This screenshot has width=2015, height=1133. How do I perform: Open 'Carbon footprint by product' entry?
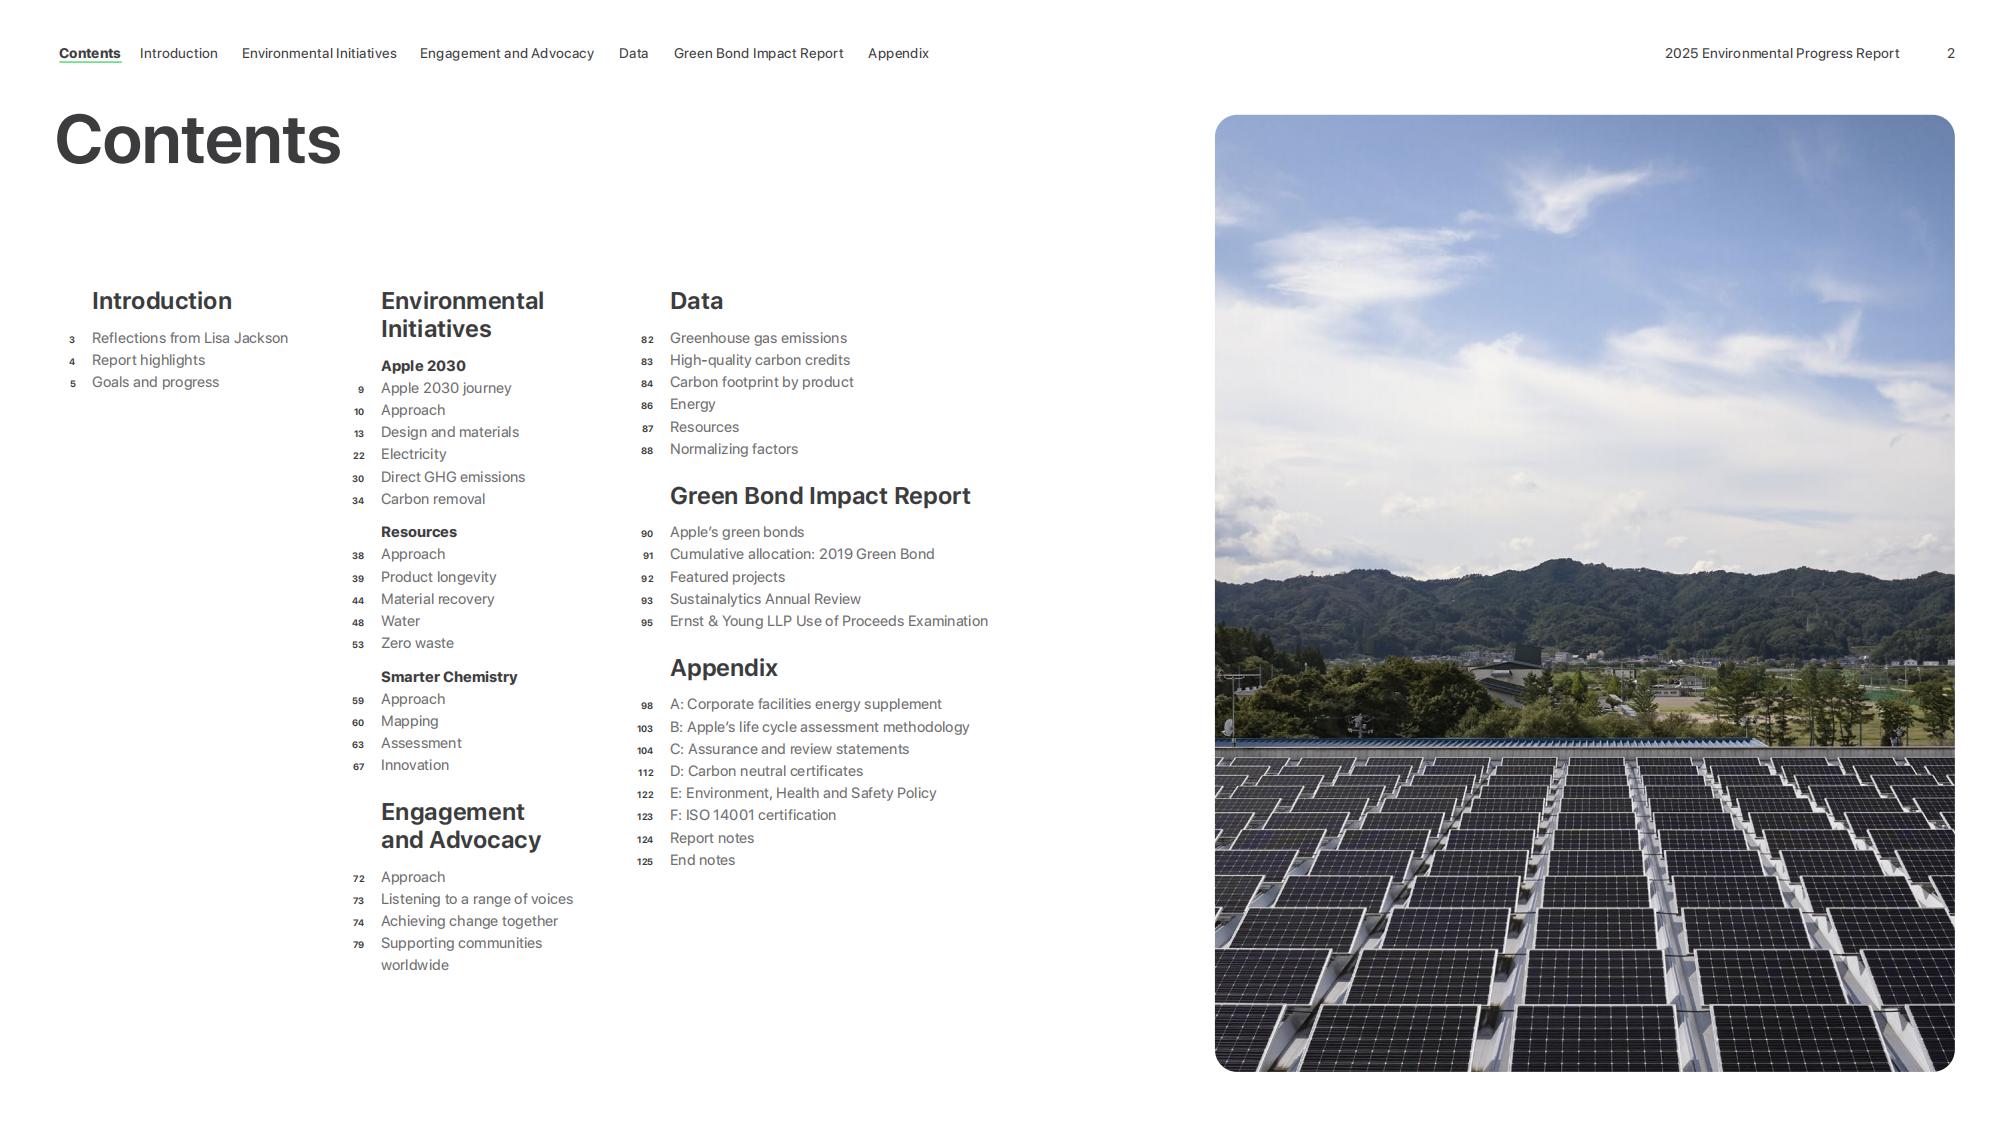pos(762,382)
